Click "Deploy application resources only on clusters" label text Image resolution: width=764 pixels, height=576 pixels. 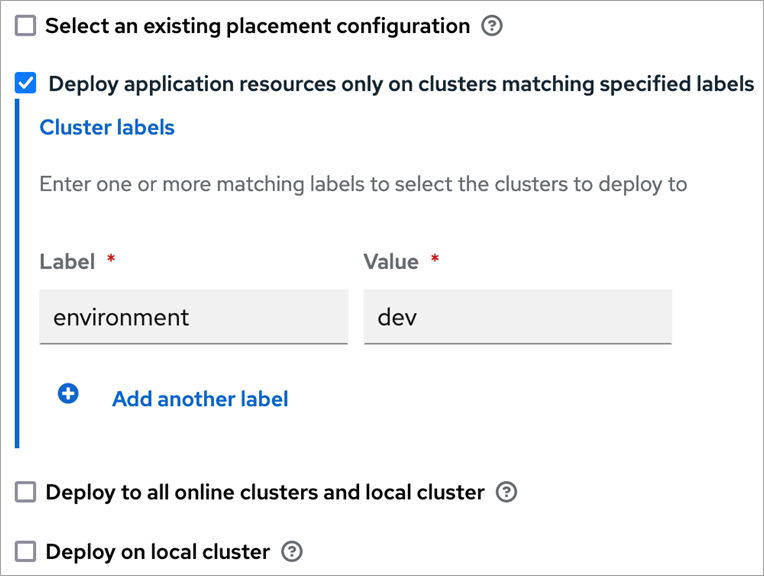pos(401,84)
